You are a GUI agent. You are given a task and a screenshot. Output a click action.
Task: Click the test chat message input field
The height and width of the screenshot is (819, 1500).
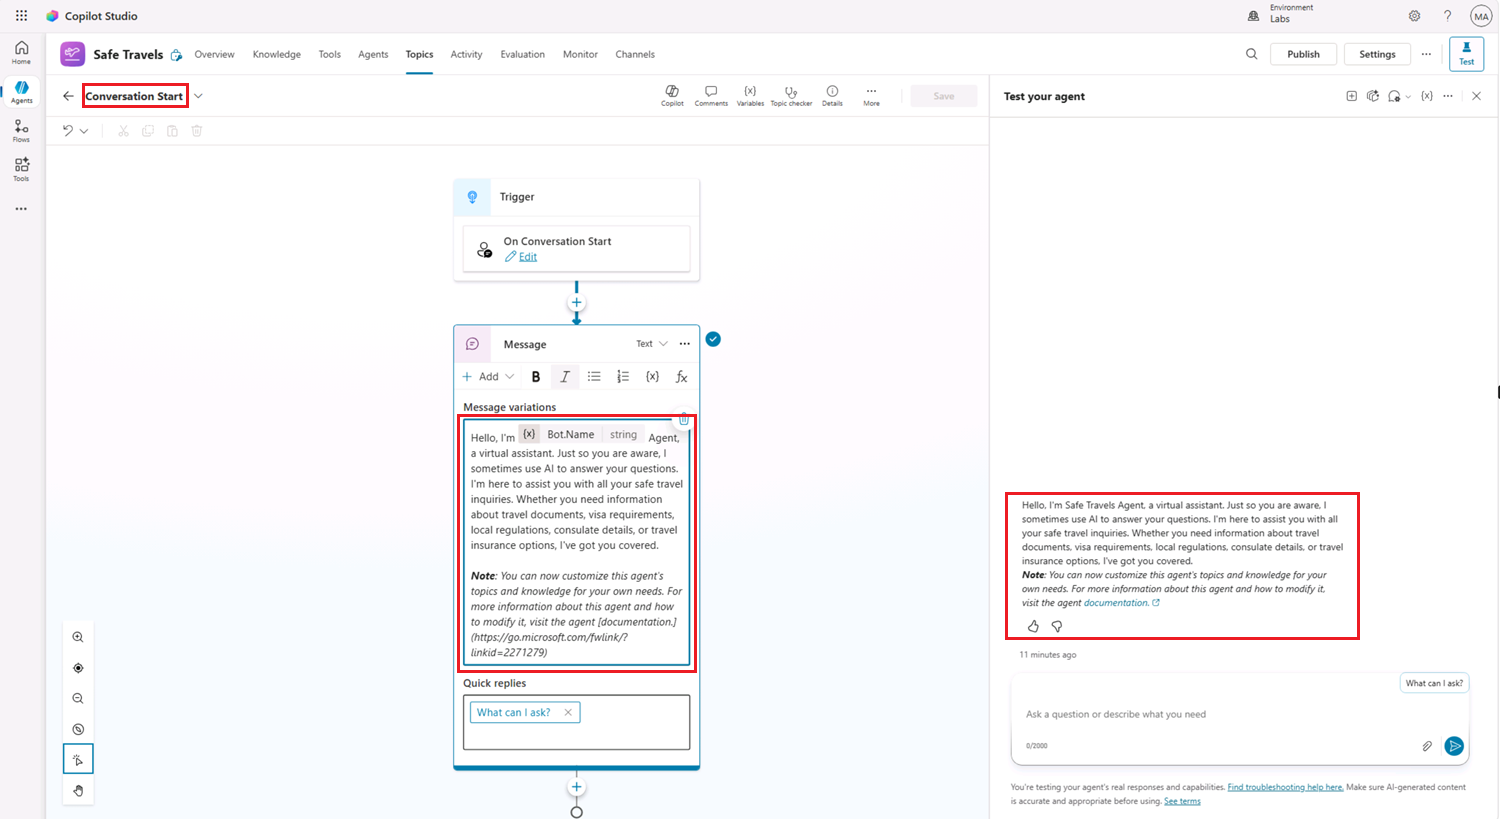tap(1240, 714)
